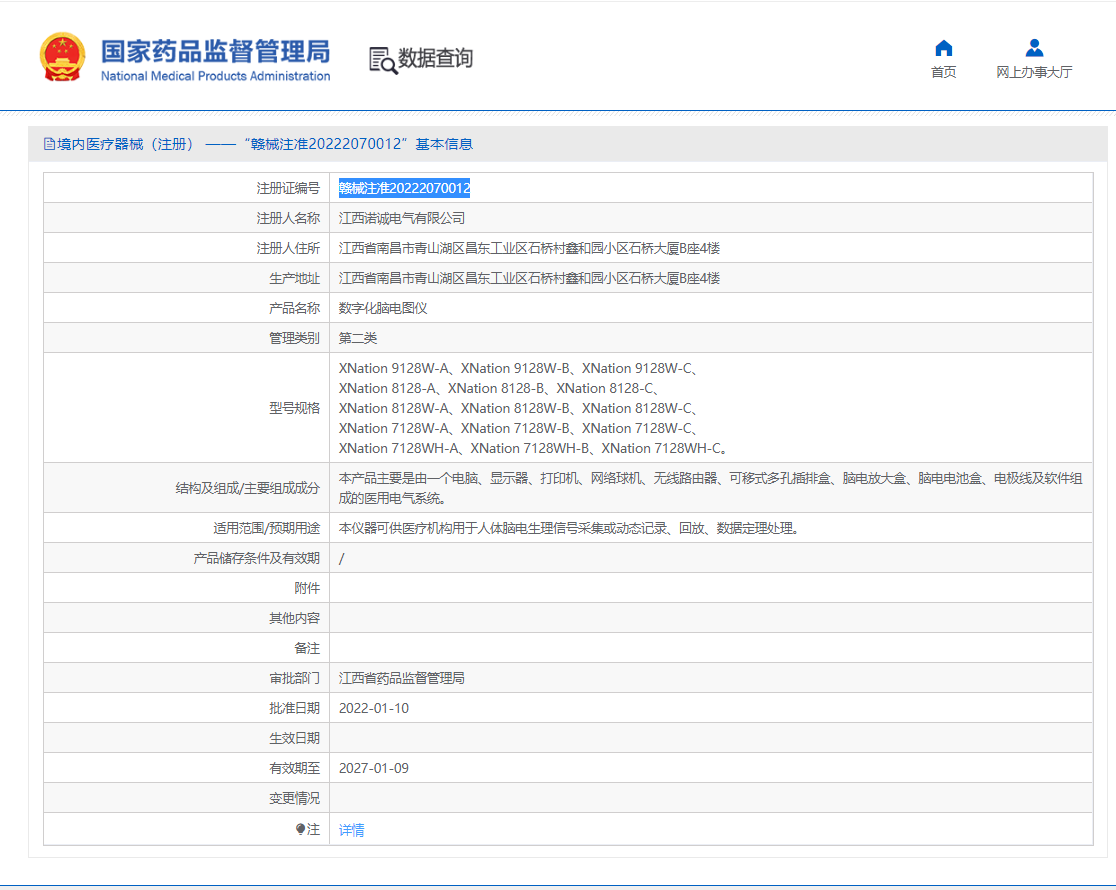This screenshot has width=1116, height=890.
Task: Click approval date 2022-01-10
Action: point(374,708)
